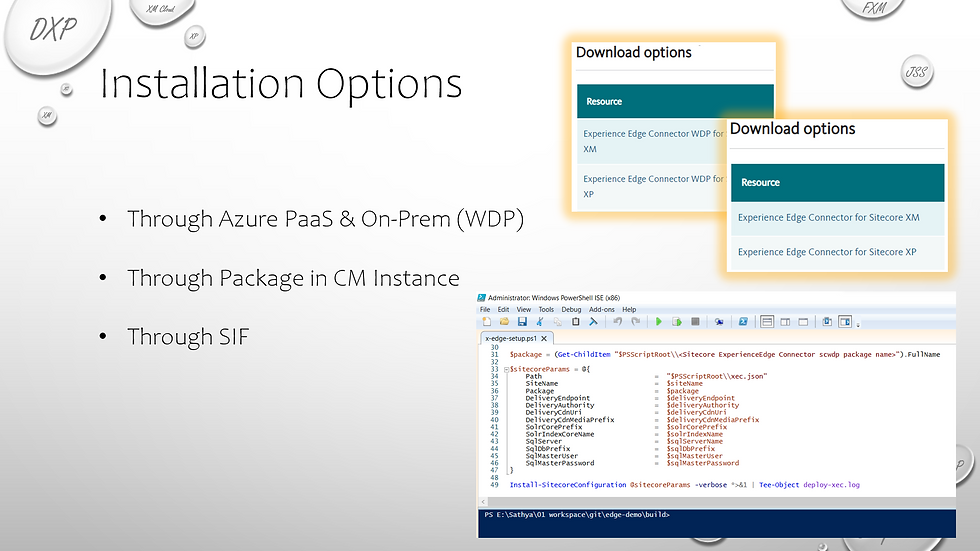Click the Start PowerShell.exe icon
Screen dimensions: 980x551
[x=743, y=322]
